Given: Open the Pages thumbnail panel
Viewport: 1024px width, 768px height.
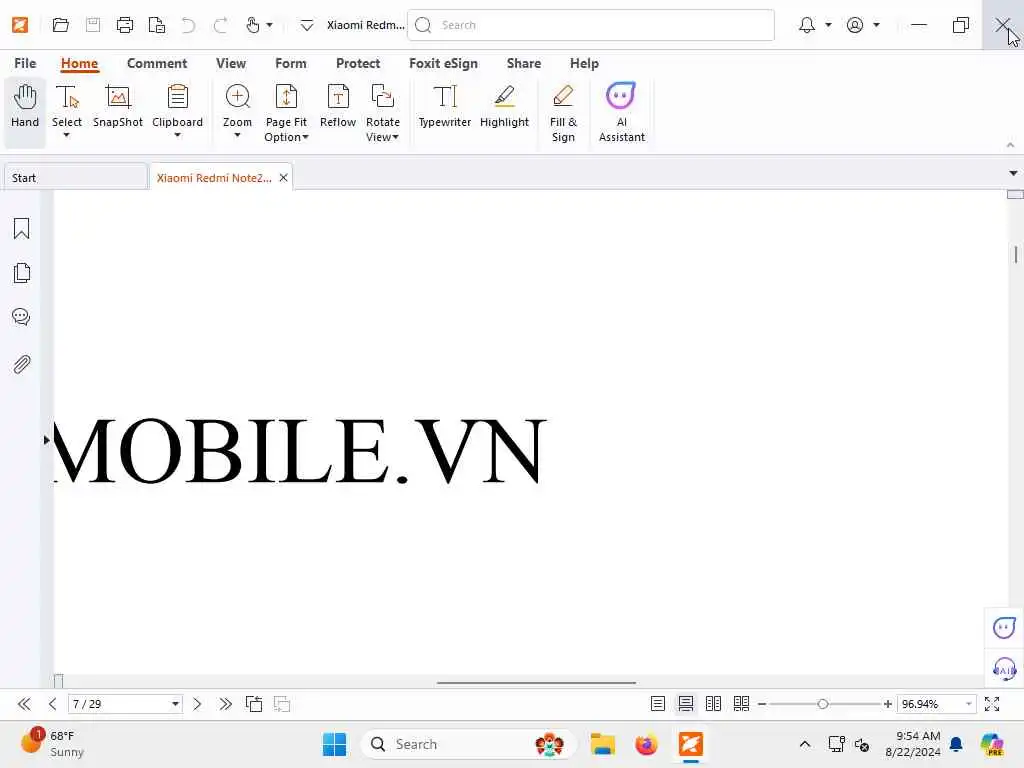Looking at the screenshot, I should click(x=22, y=273).
